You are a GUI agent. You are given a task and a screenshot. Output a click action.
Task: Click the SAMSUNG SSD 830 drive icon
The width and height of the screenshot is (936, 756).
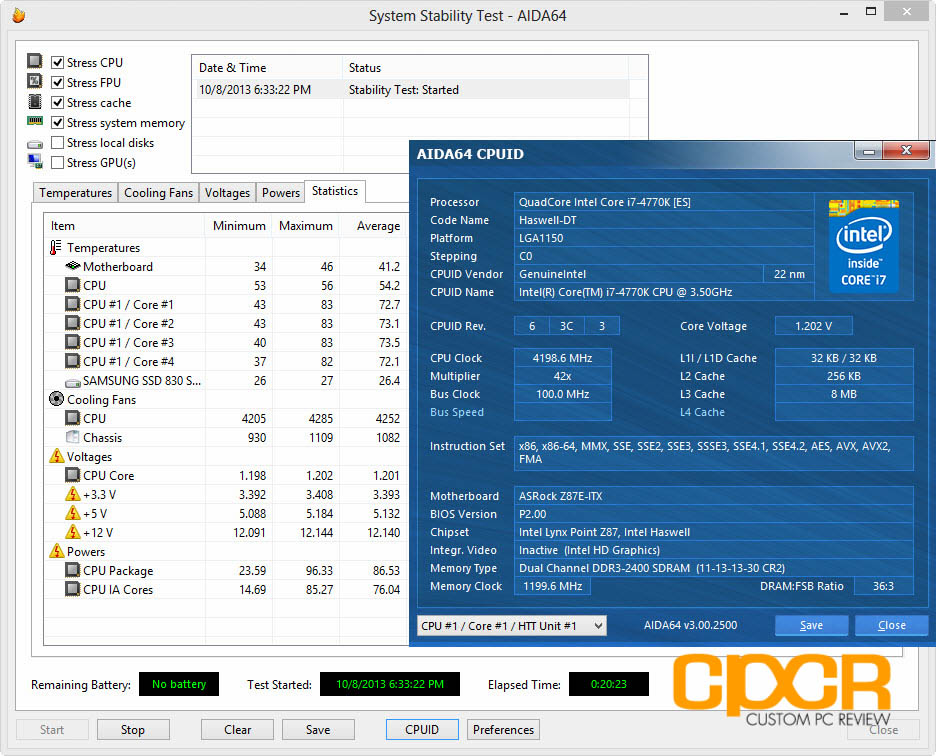[73, 382]
